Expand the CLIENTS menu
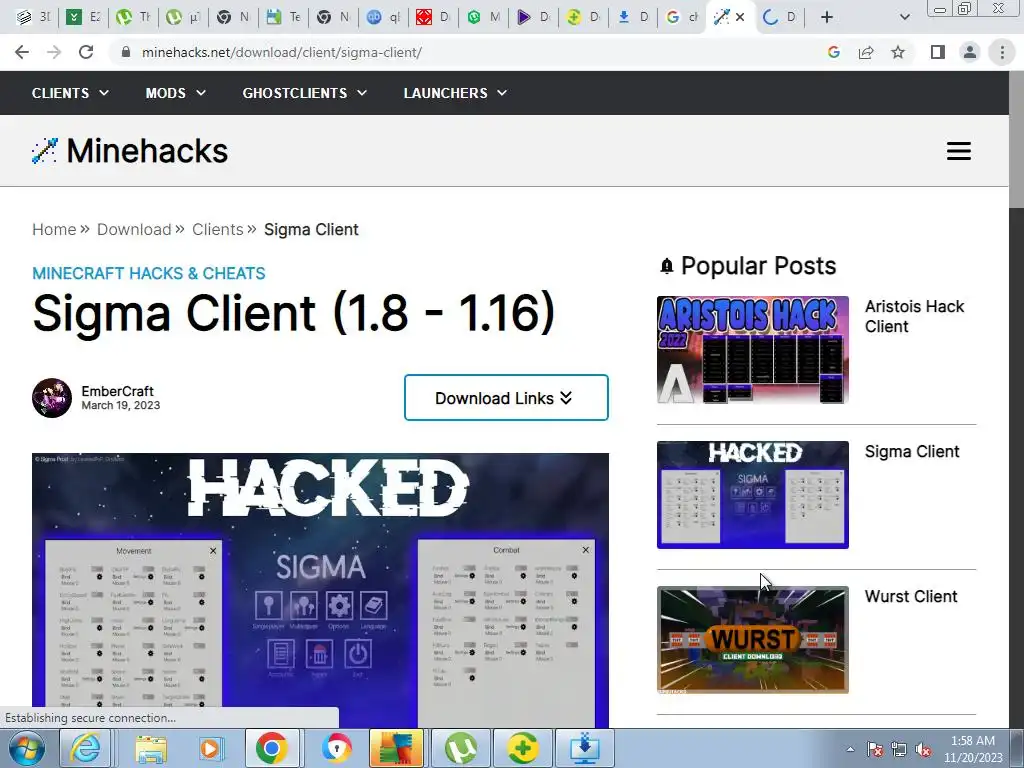 70,93
